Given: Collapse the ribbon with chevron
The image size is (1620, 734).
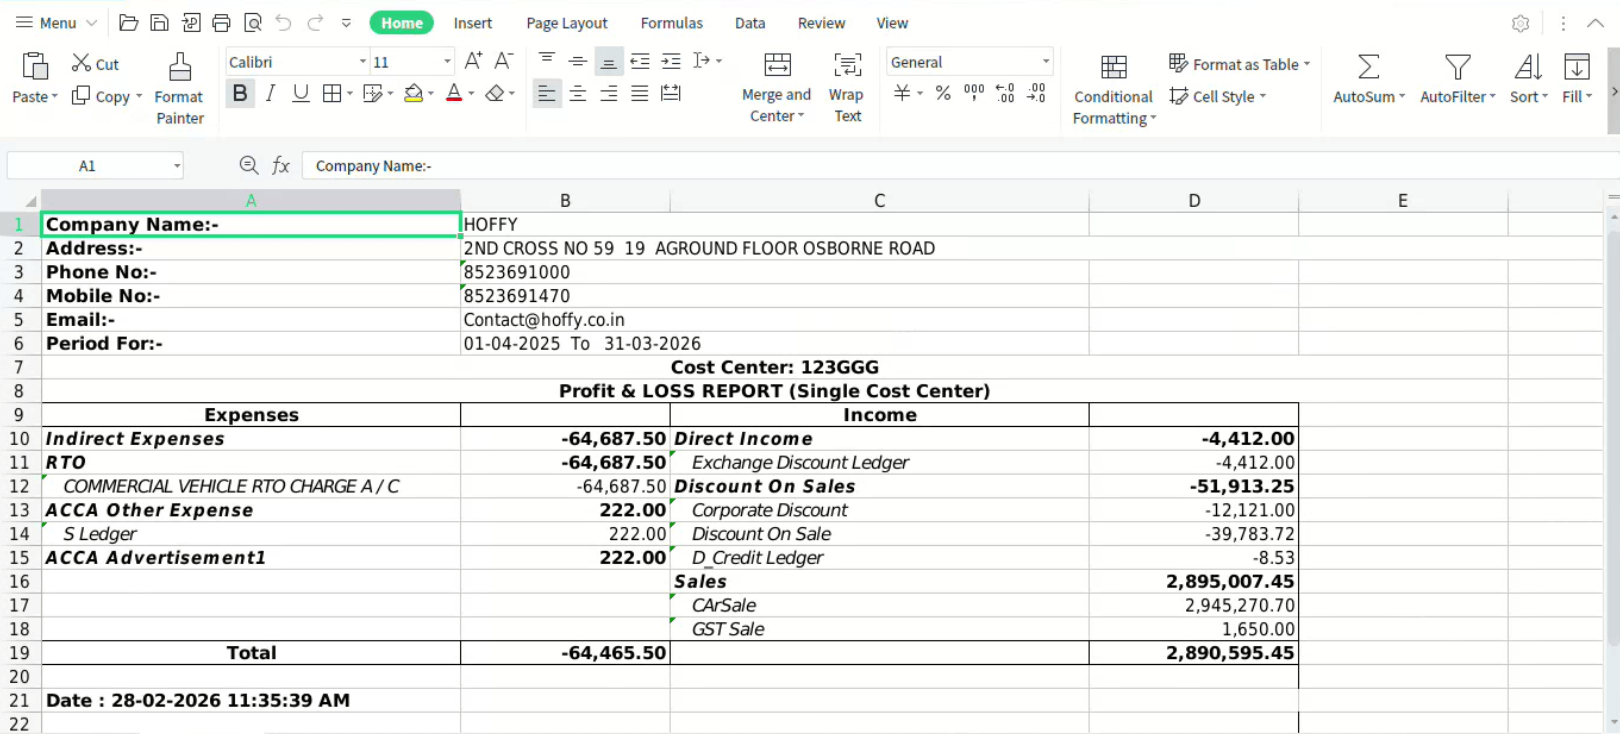Looking at the screenshot, I should pyautogui.click(x=1596, y=22).
